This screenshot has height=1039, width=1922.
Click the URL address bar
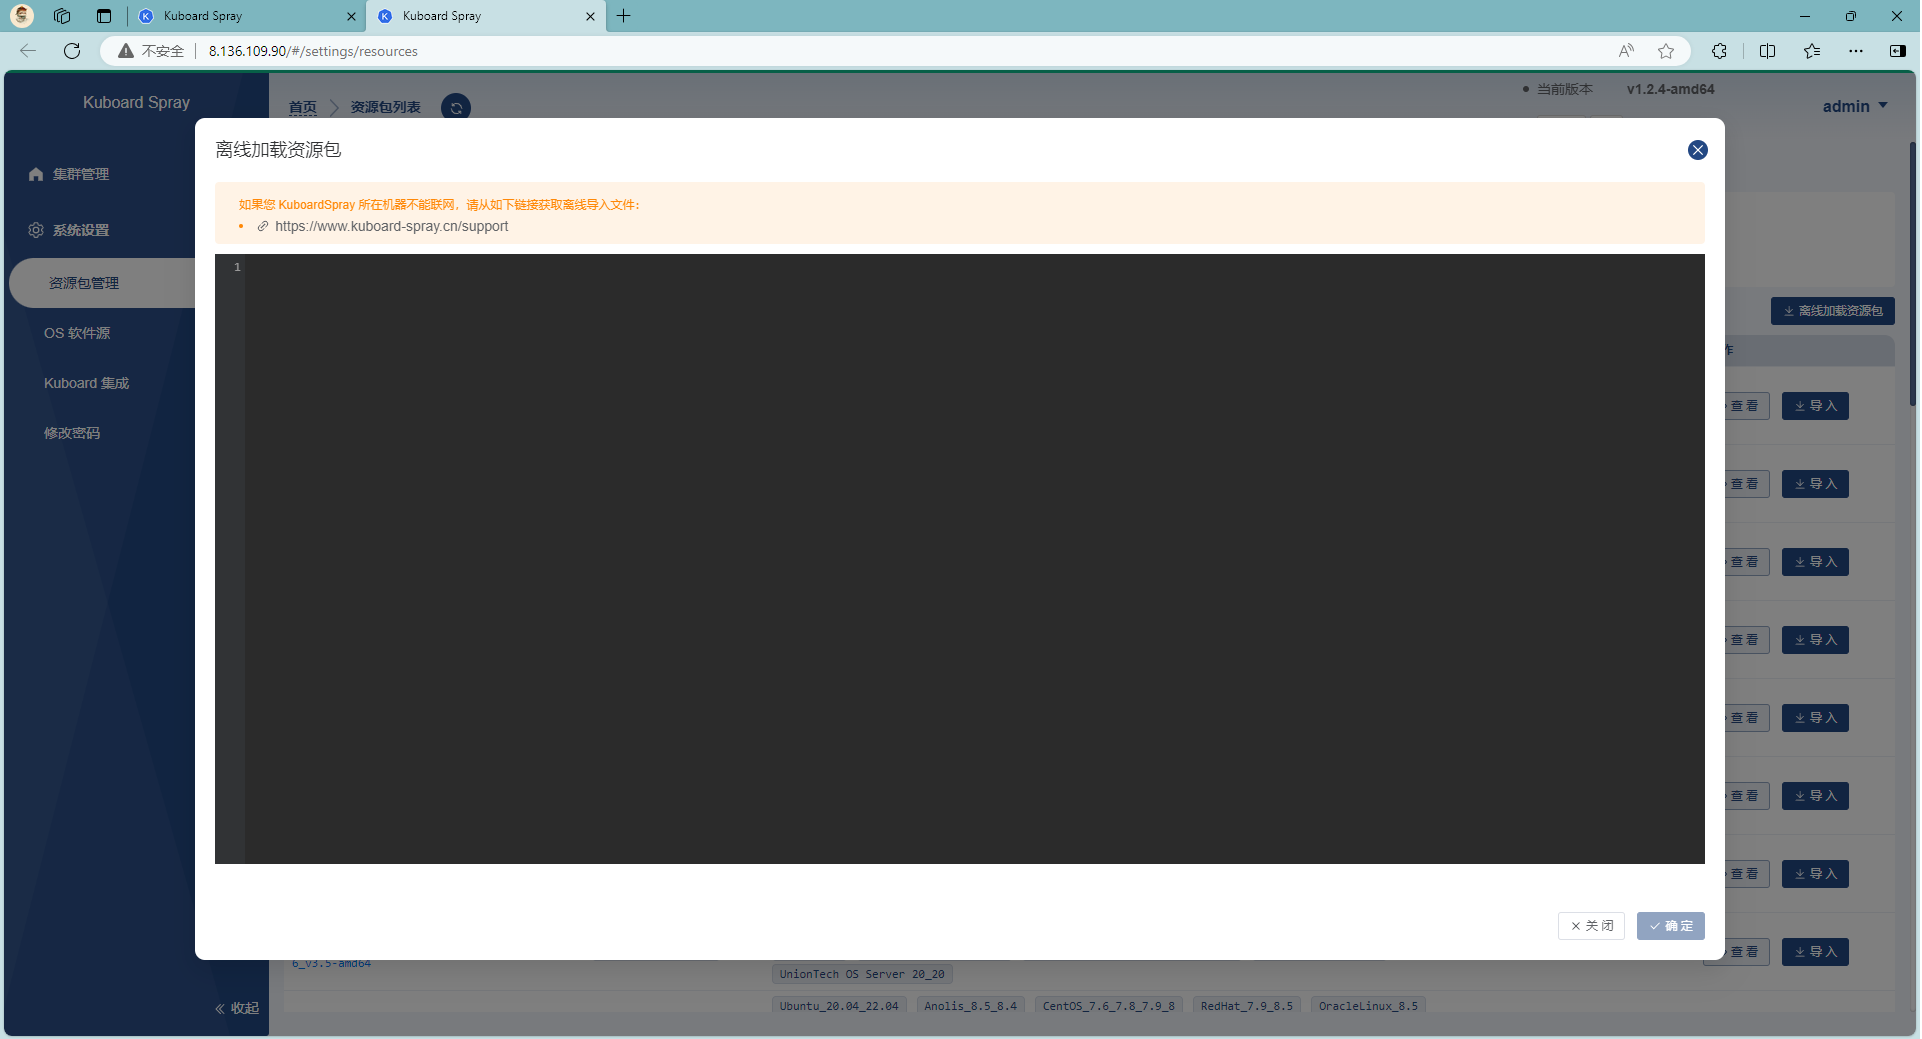point(800,51)
